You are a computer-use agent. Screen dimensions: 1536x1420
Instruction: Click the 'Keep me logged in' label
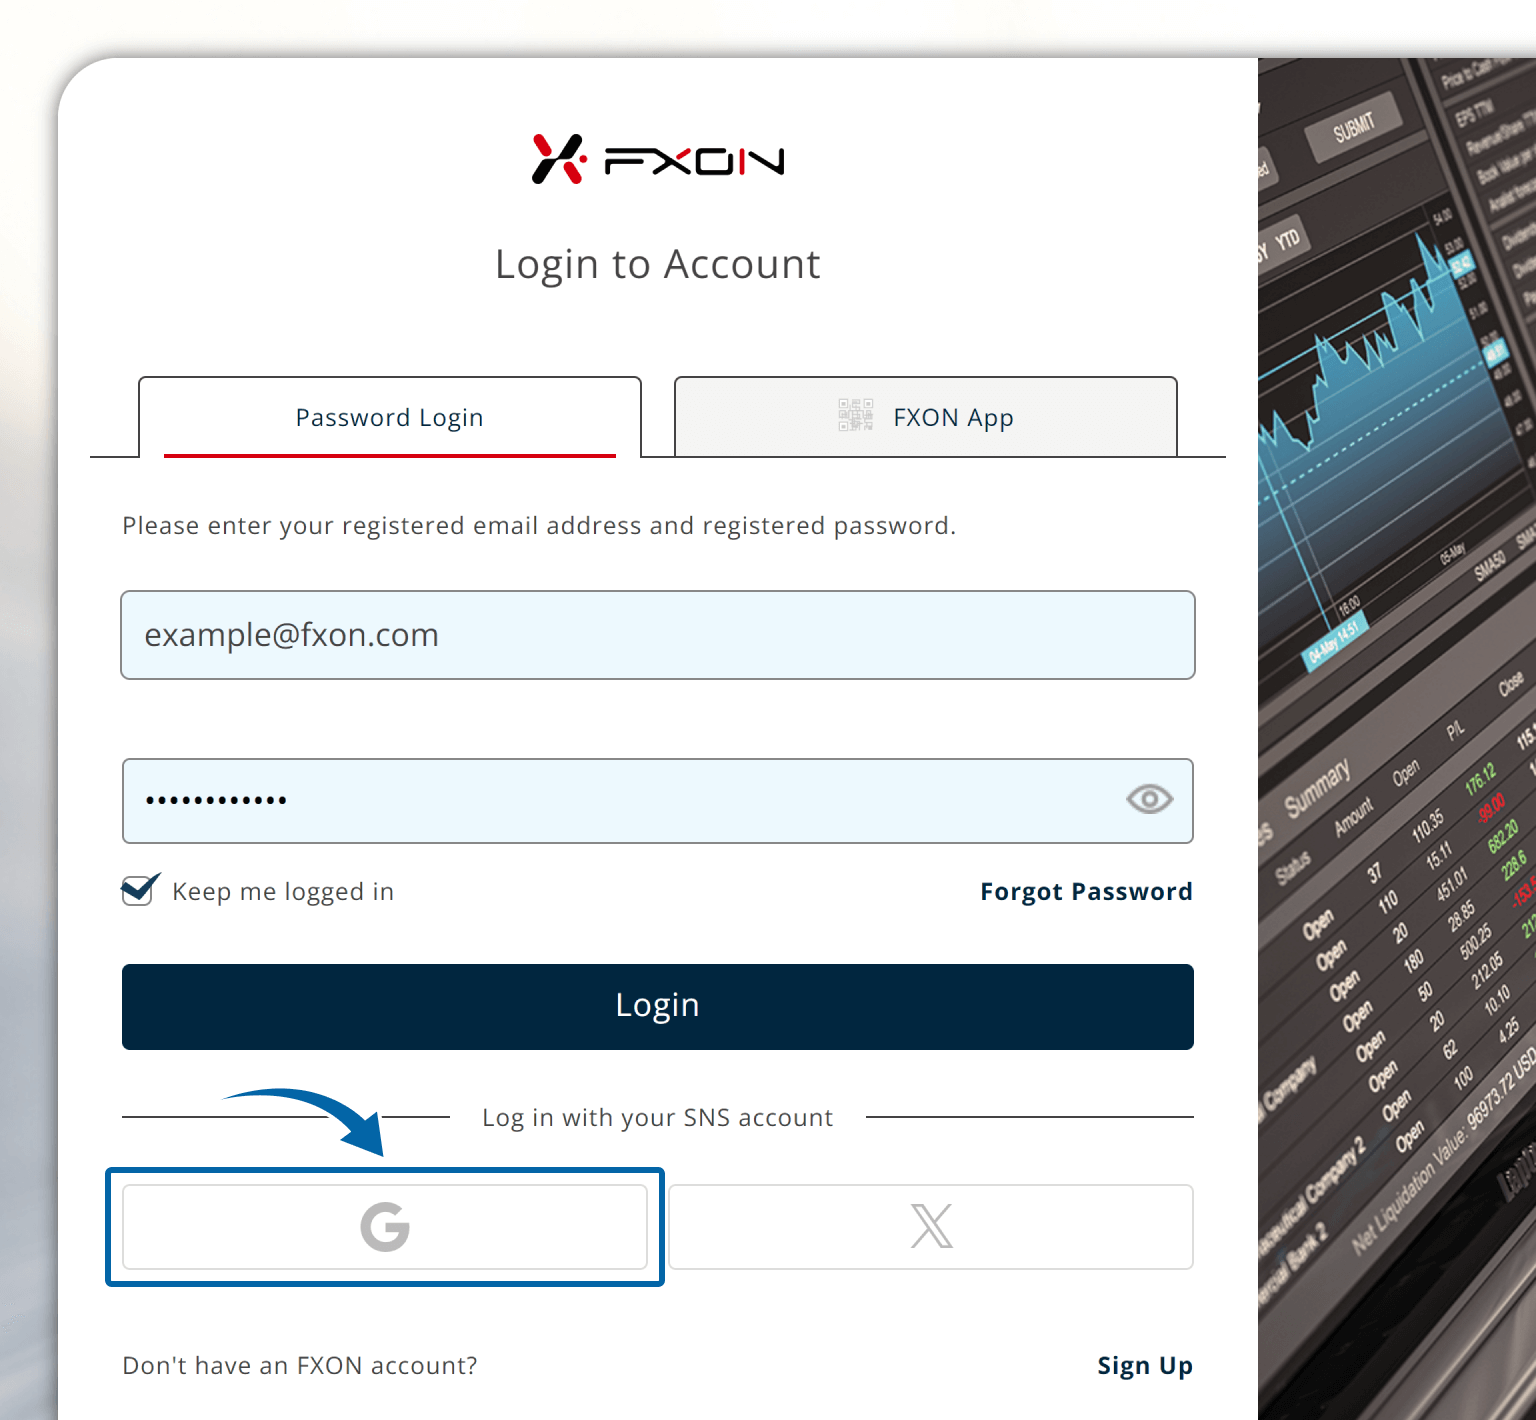283,892
